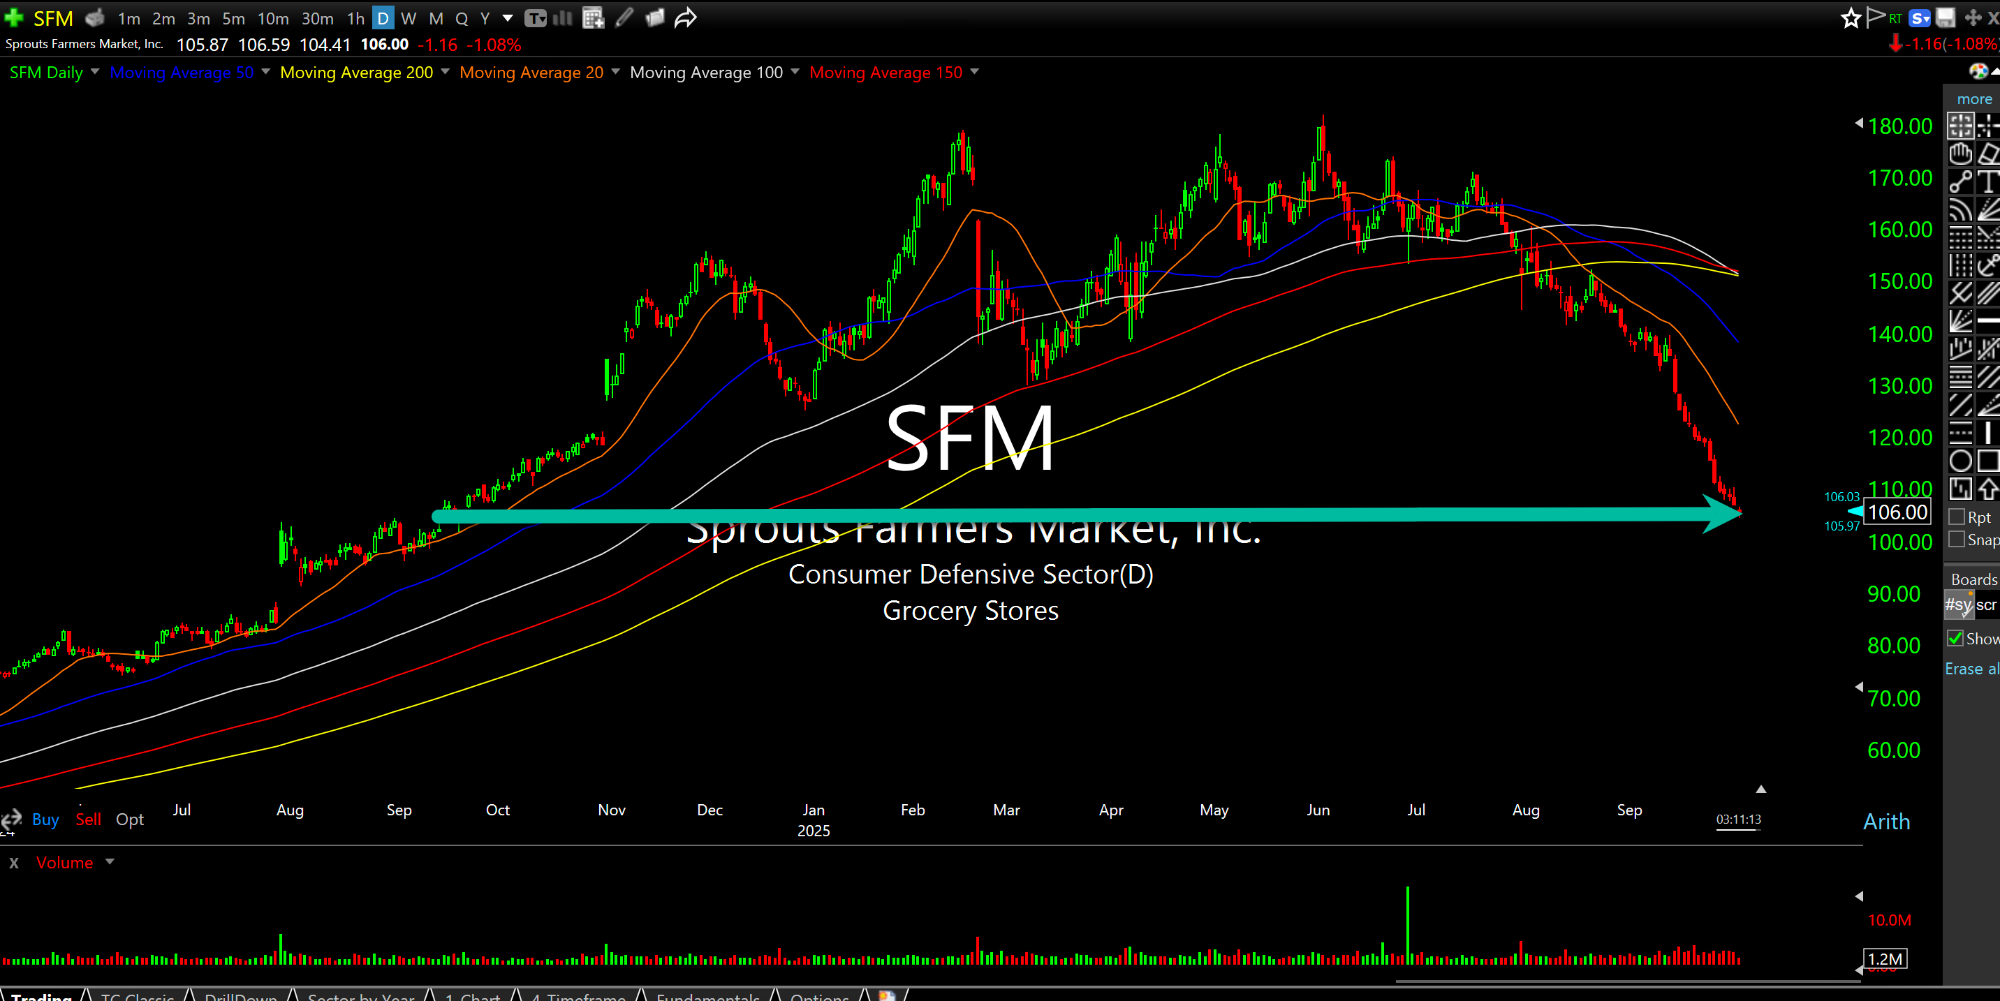
Task: Uncheck the Show checkbox
Action: tap(1955, 638)
